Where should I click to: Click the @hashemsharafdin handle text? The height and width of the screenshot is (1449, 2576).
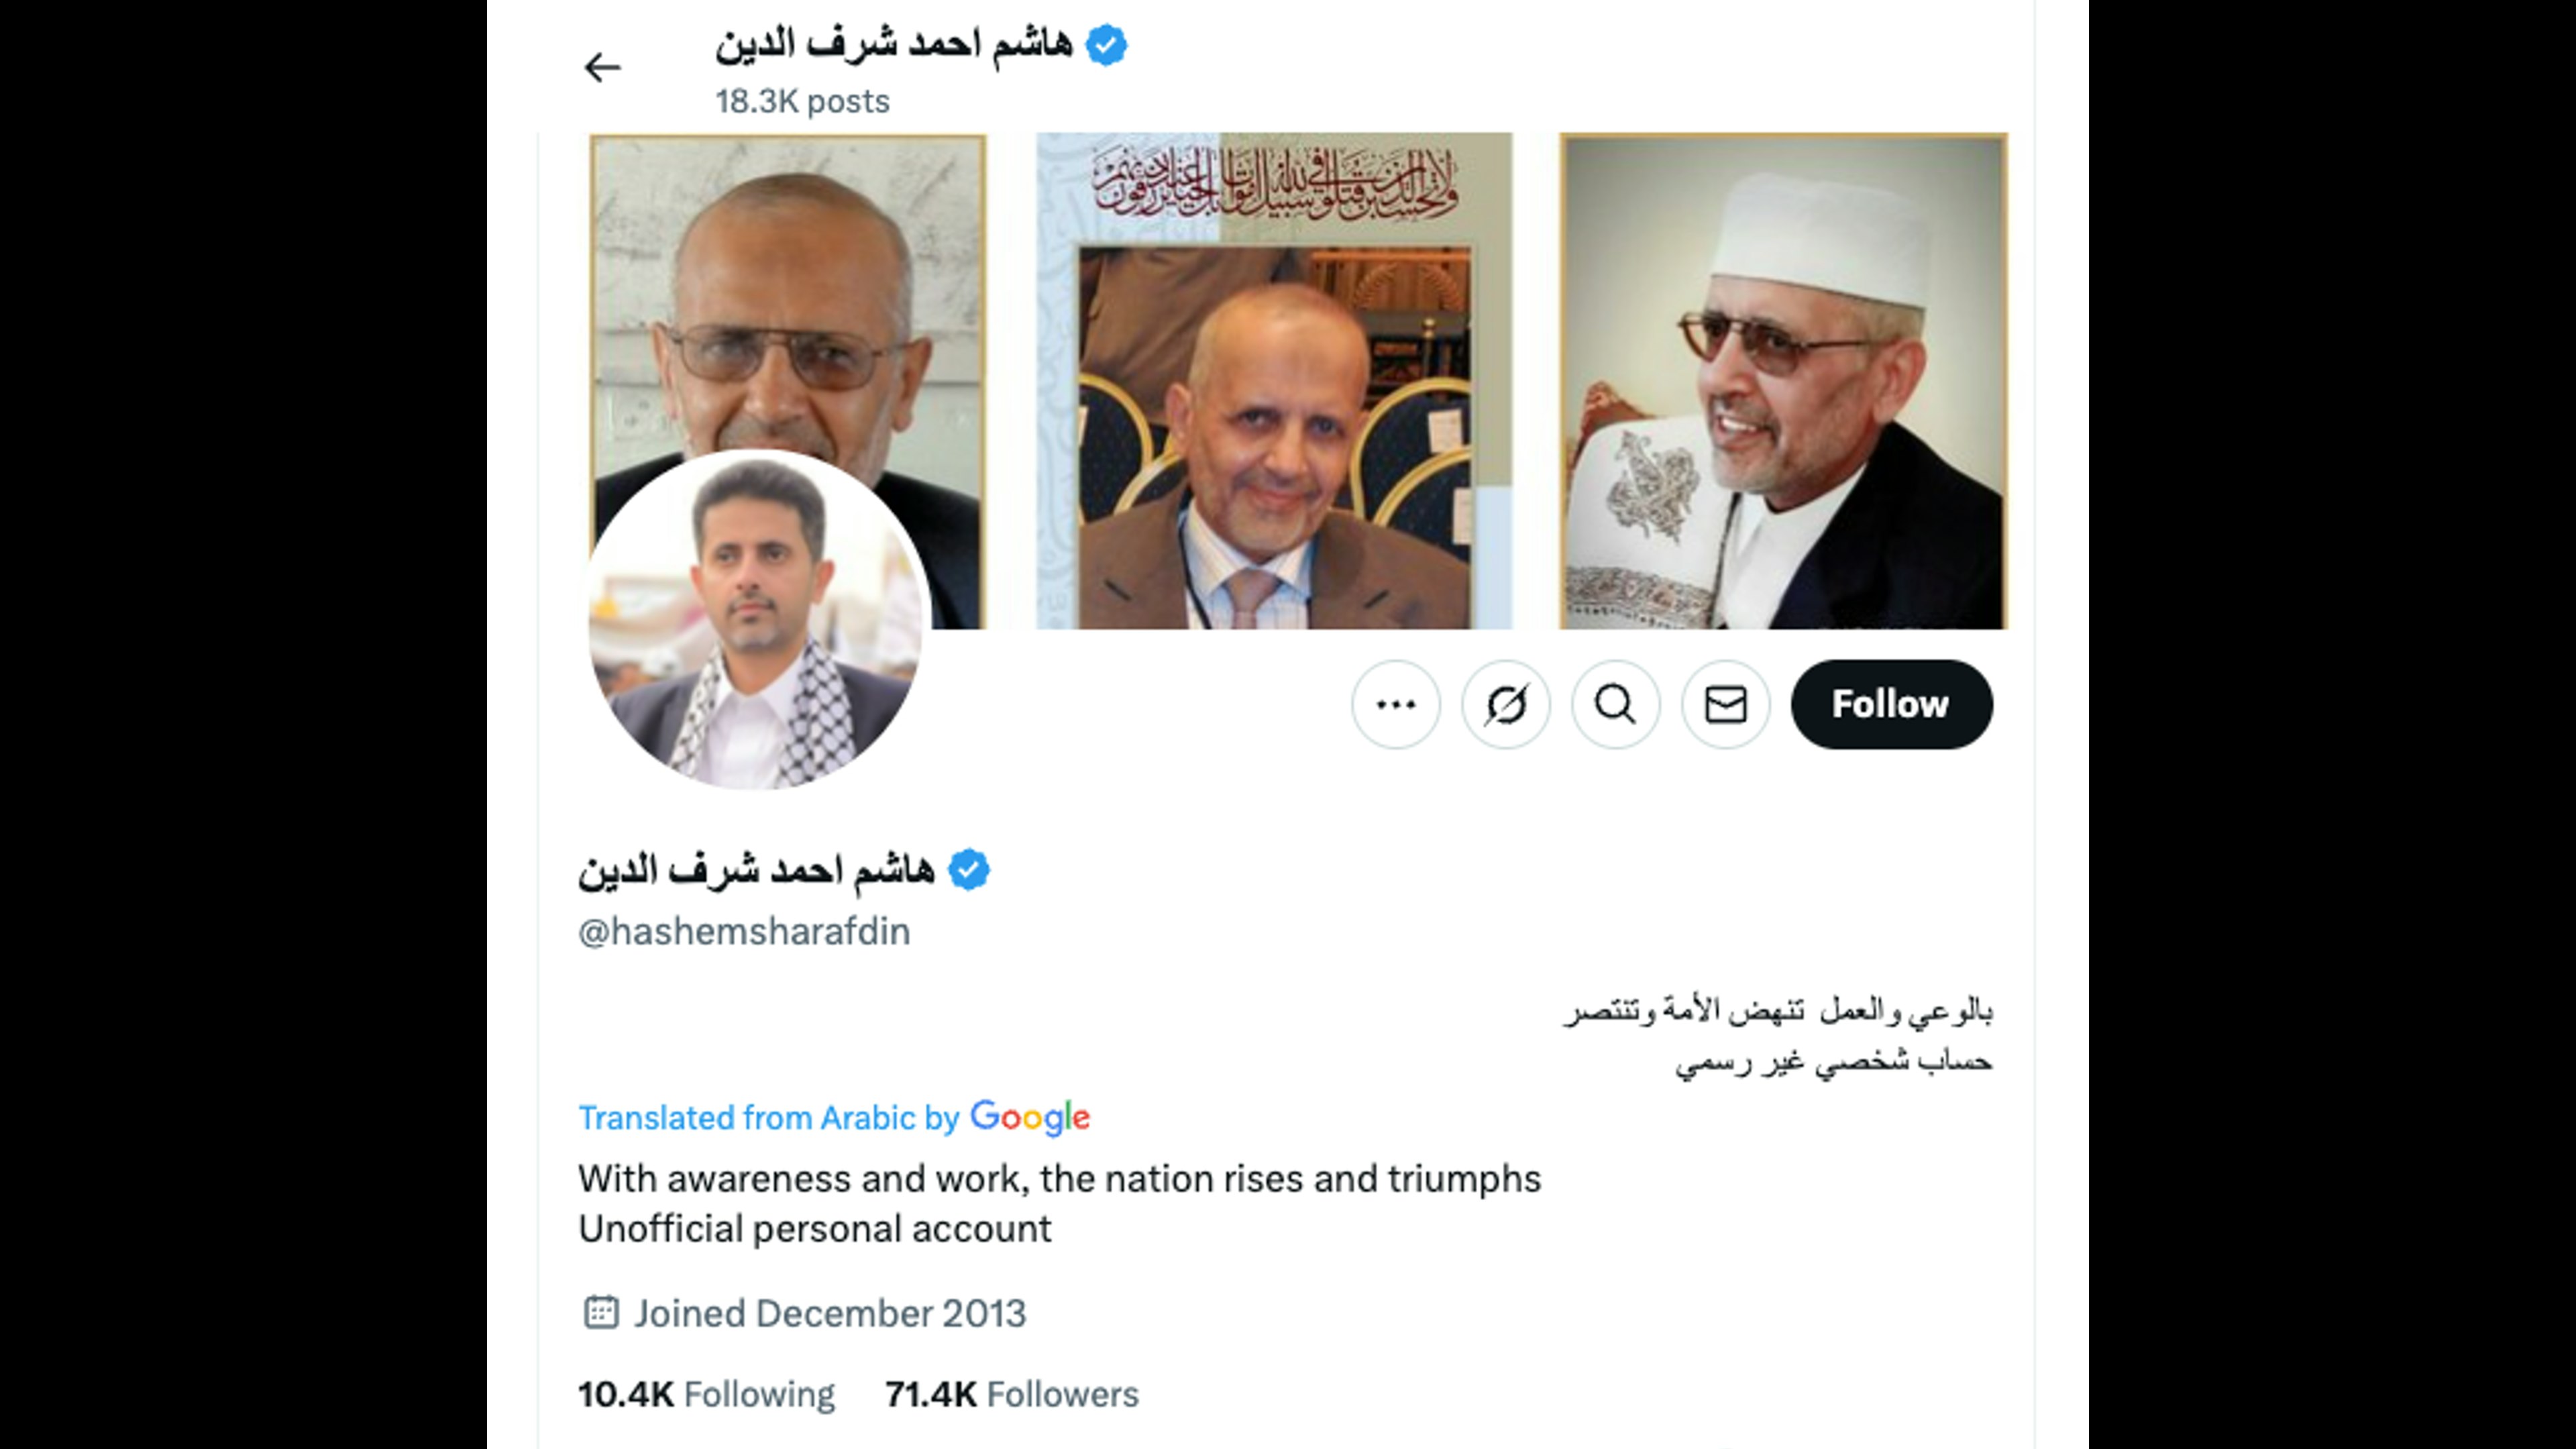pos(744,932)
